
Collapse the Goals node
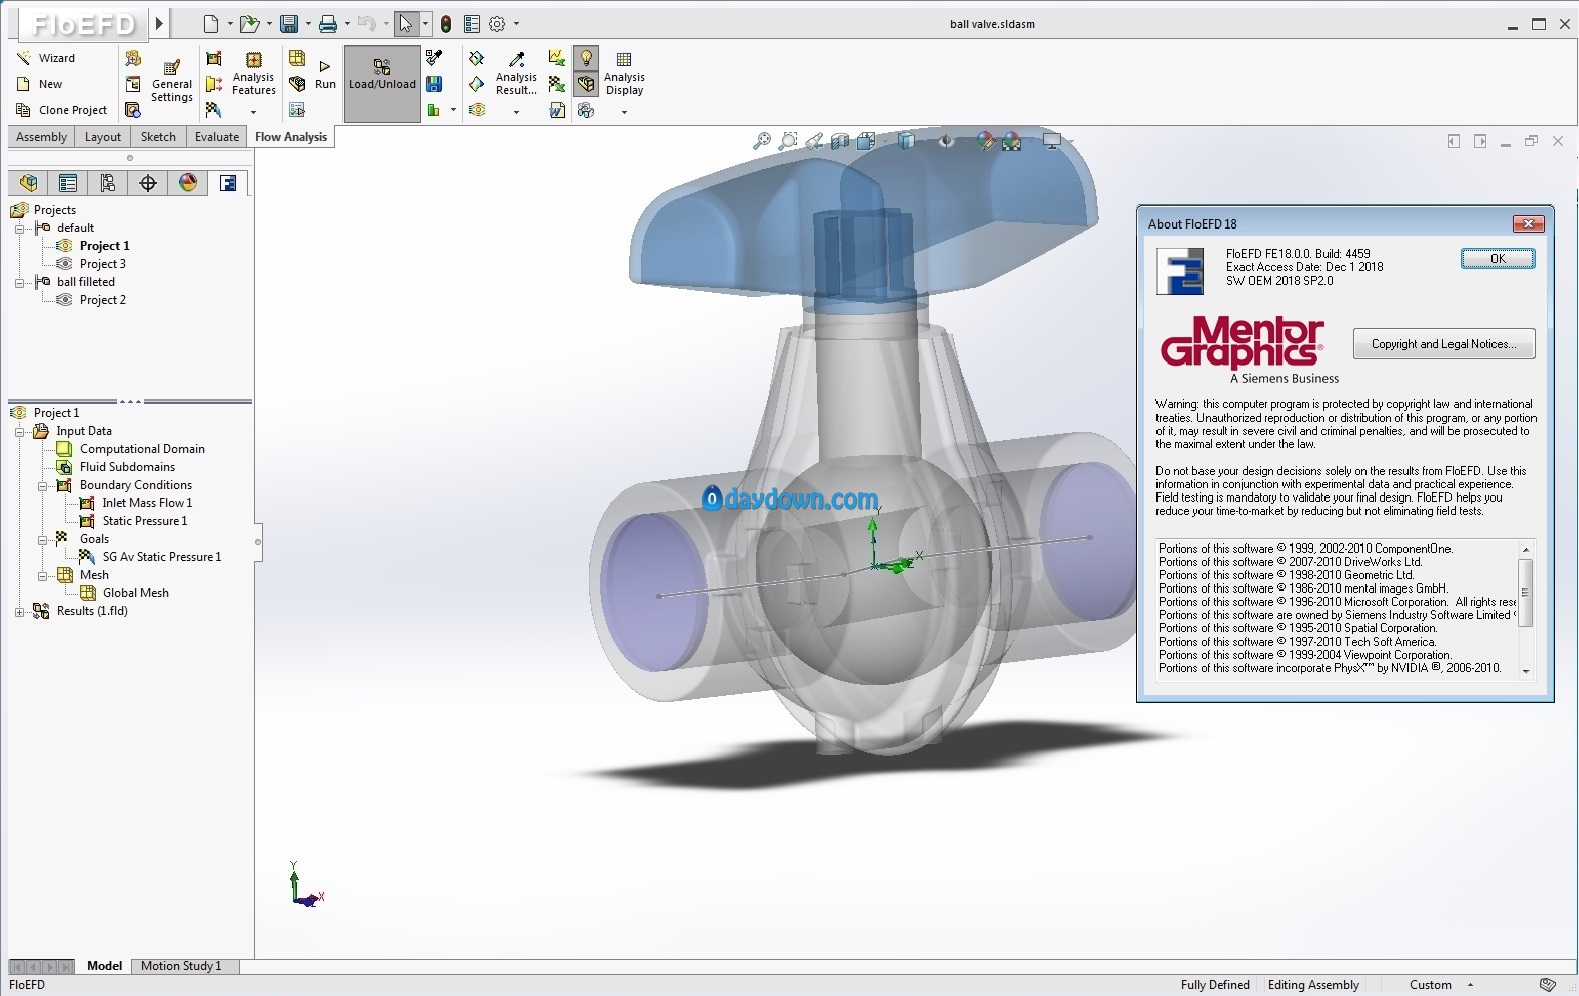[42, 540]
